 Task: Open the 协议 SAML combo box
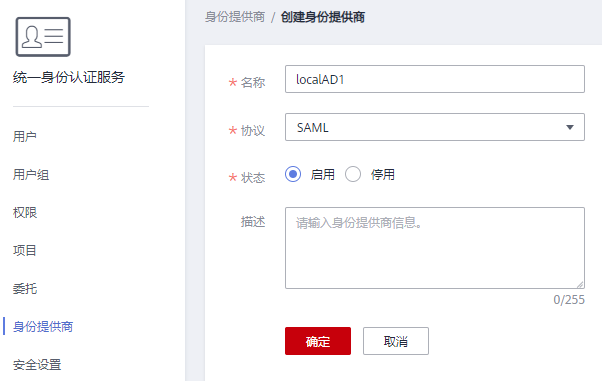click(x=435, y=127)
